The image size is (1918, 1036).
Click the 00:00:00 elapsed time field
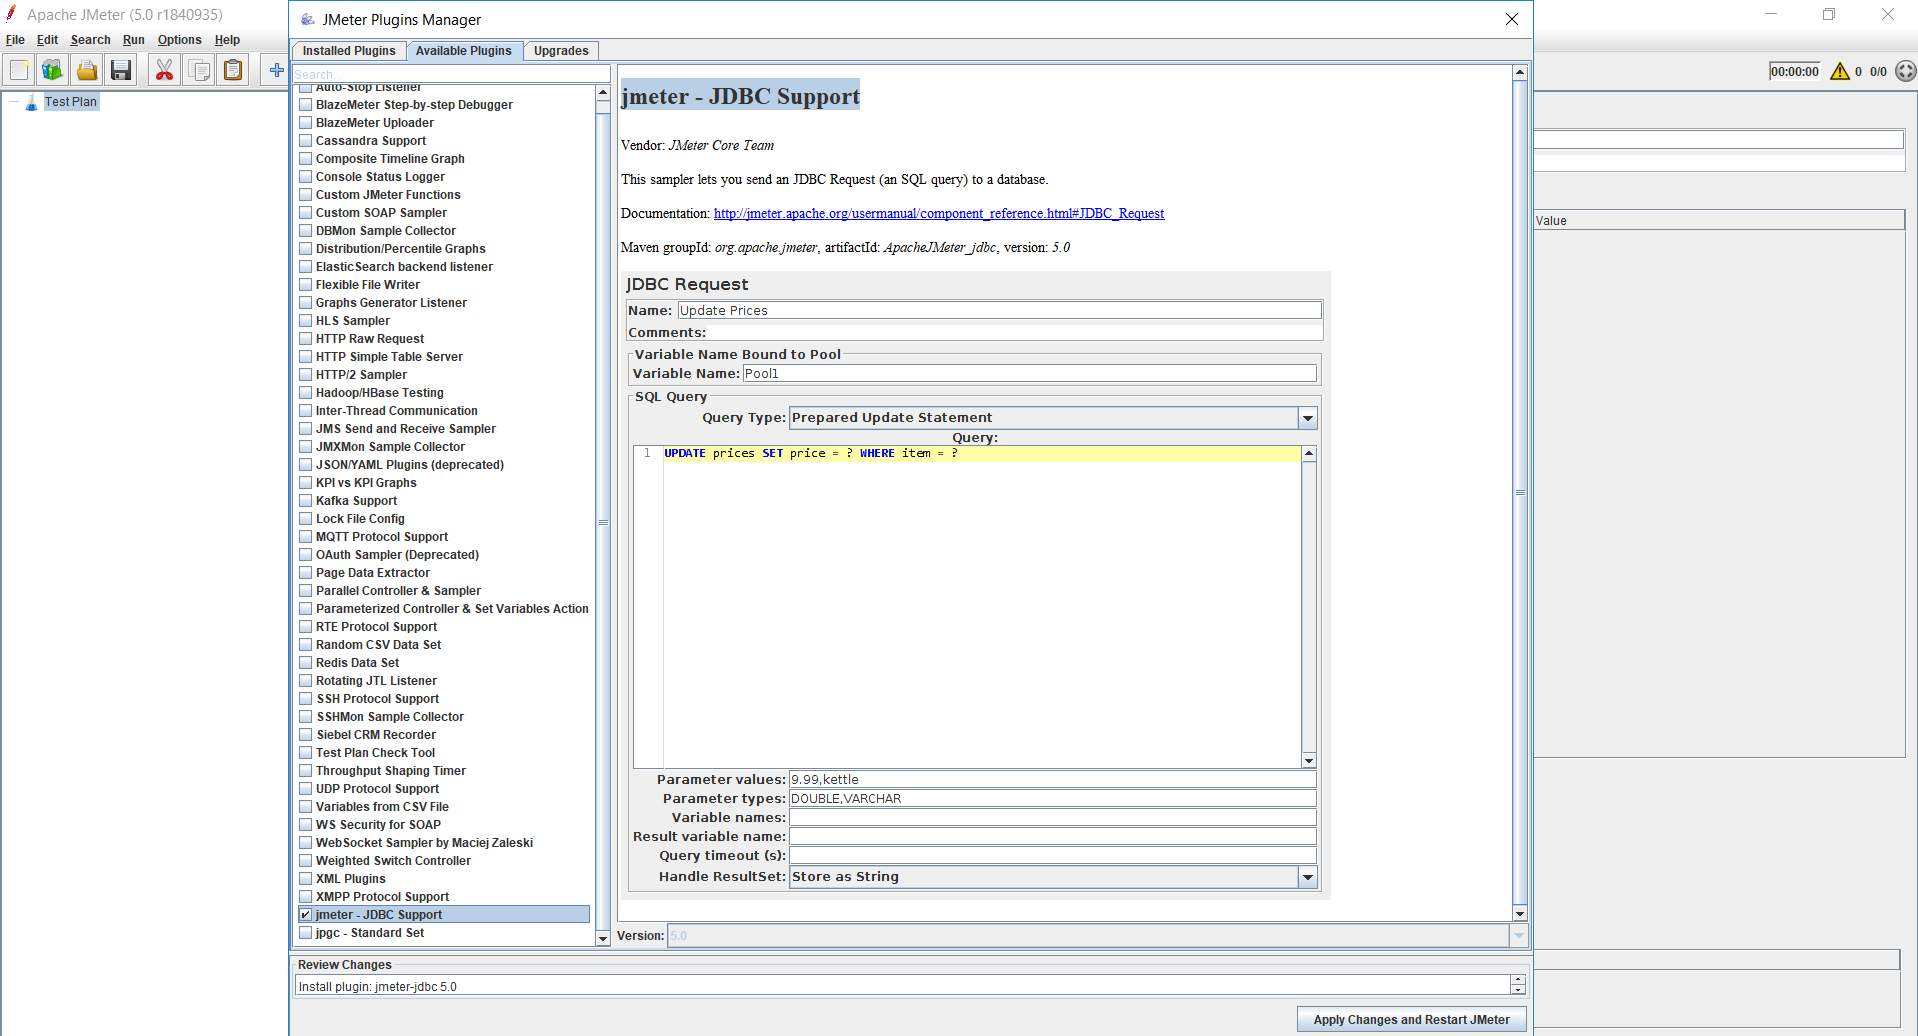[x=1794, y=72]
